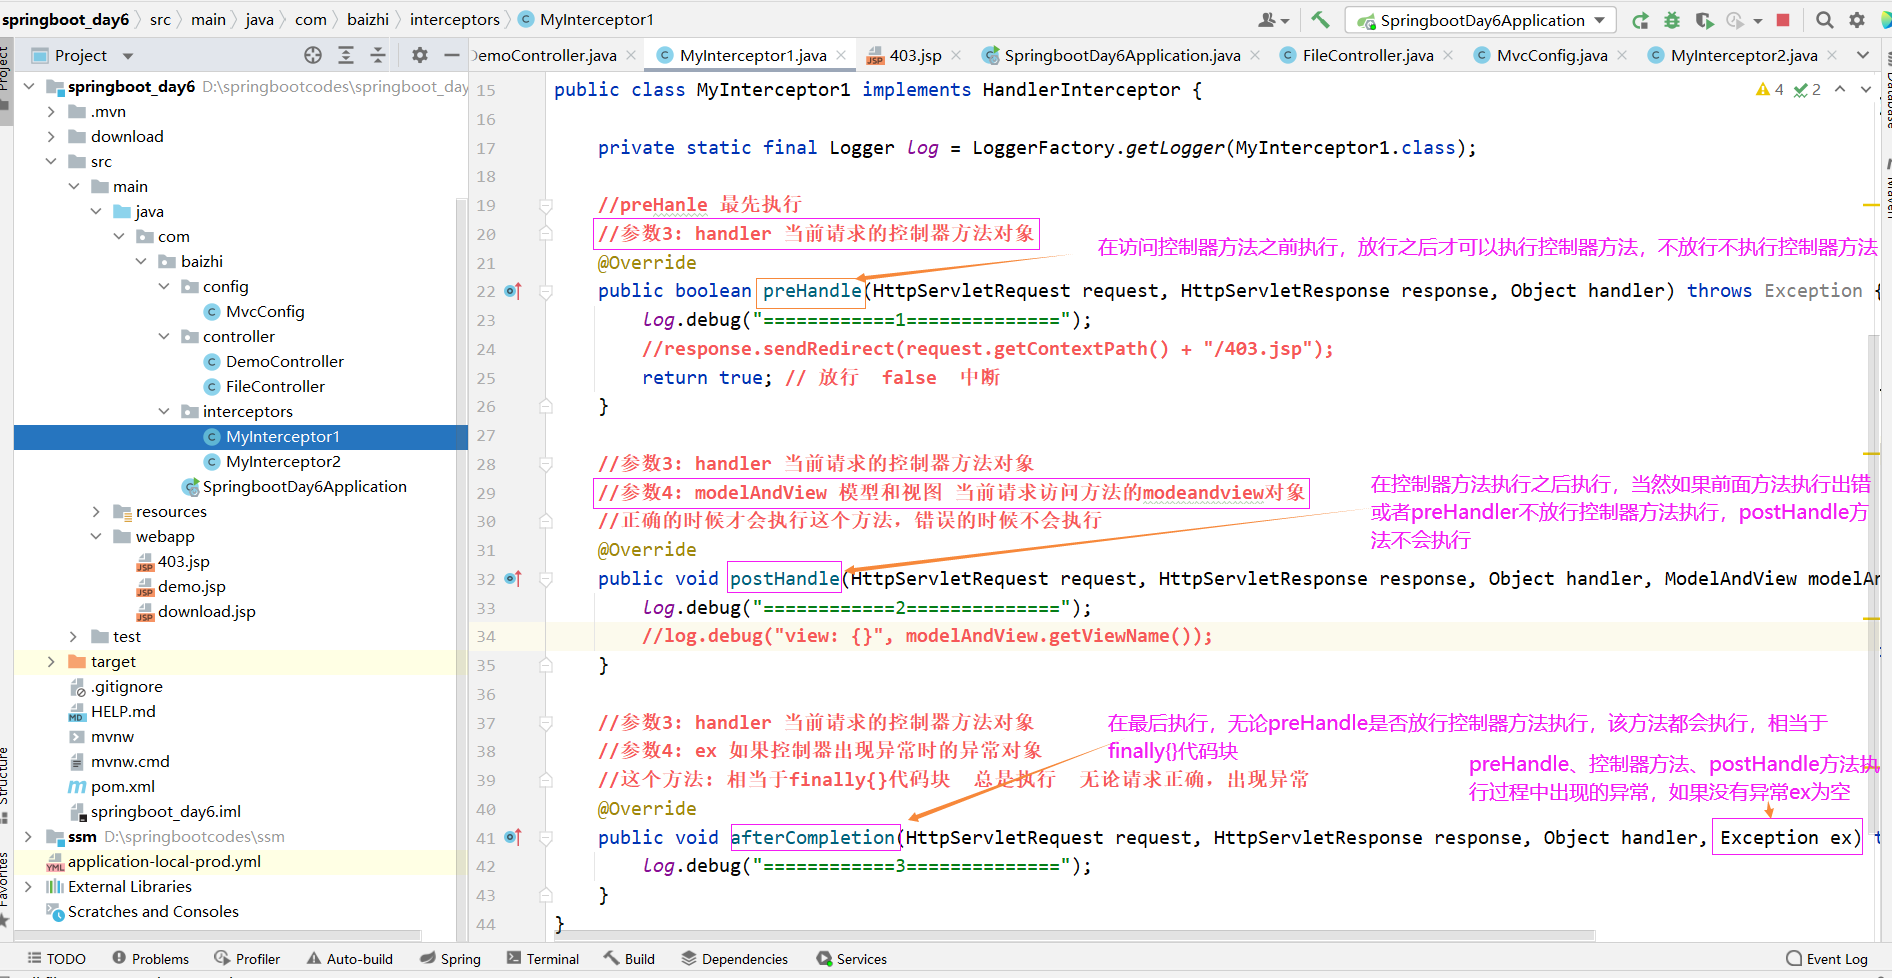Open the Problems tool window

[150, 959]
